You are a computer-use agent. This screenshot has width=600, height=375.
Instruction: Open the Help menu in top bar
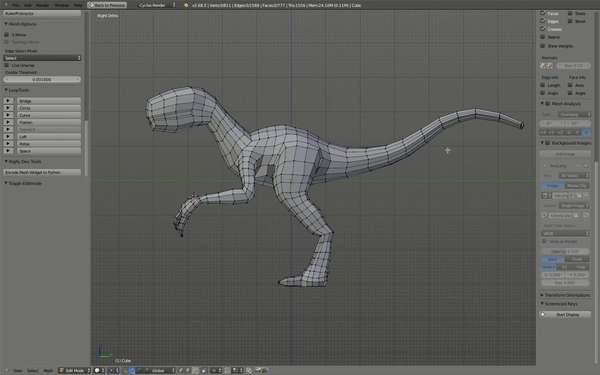point(78,5)
